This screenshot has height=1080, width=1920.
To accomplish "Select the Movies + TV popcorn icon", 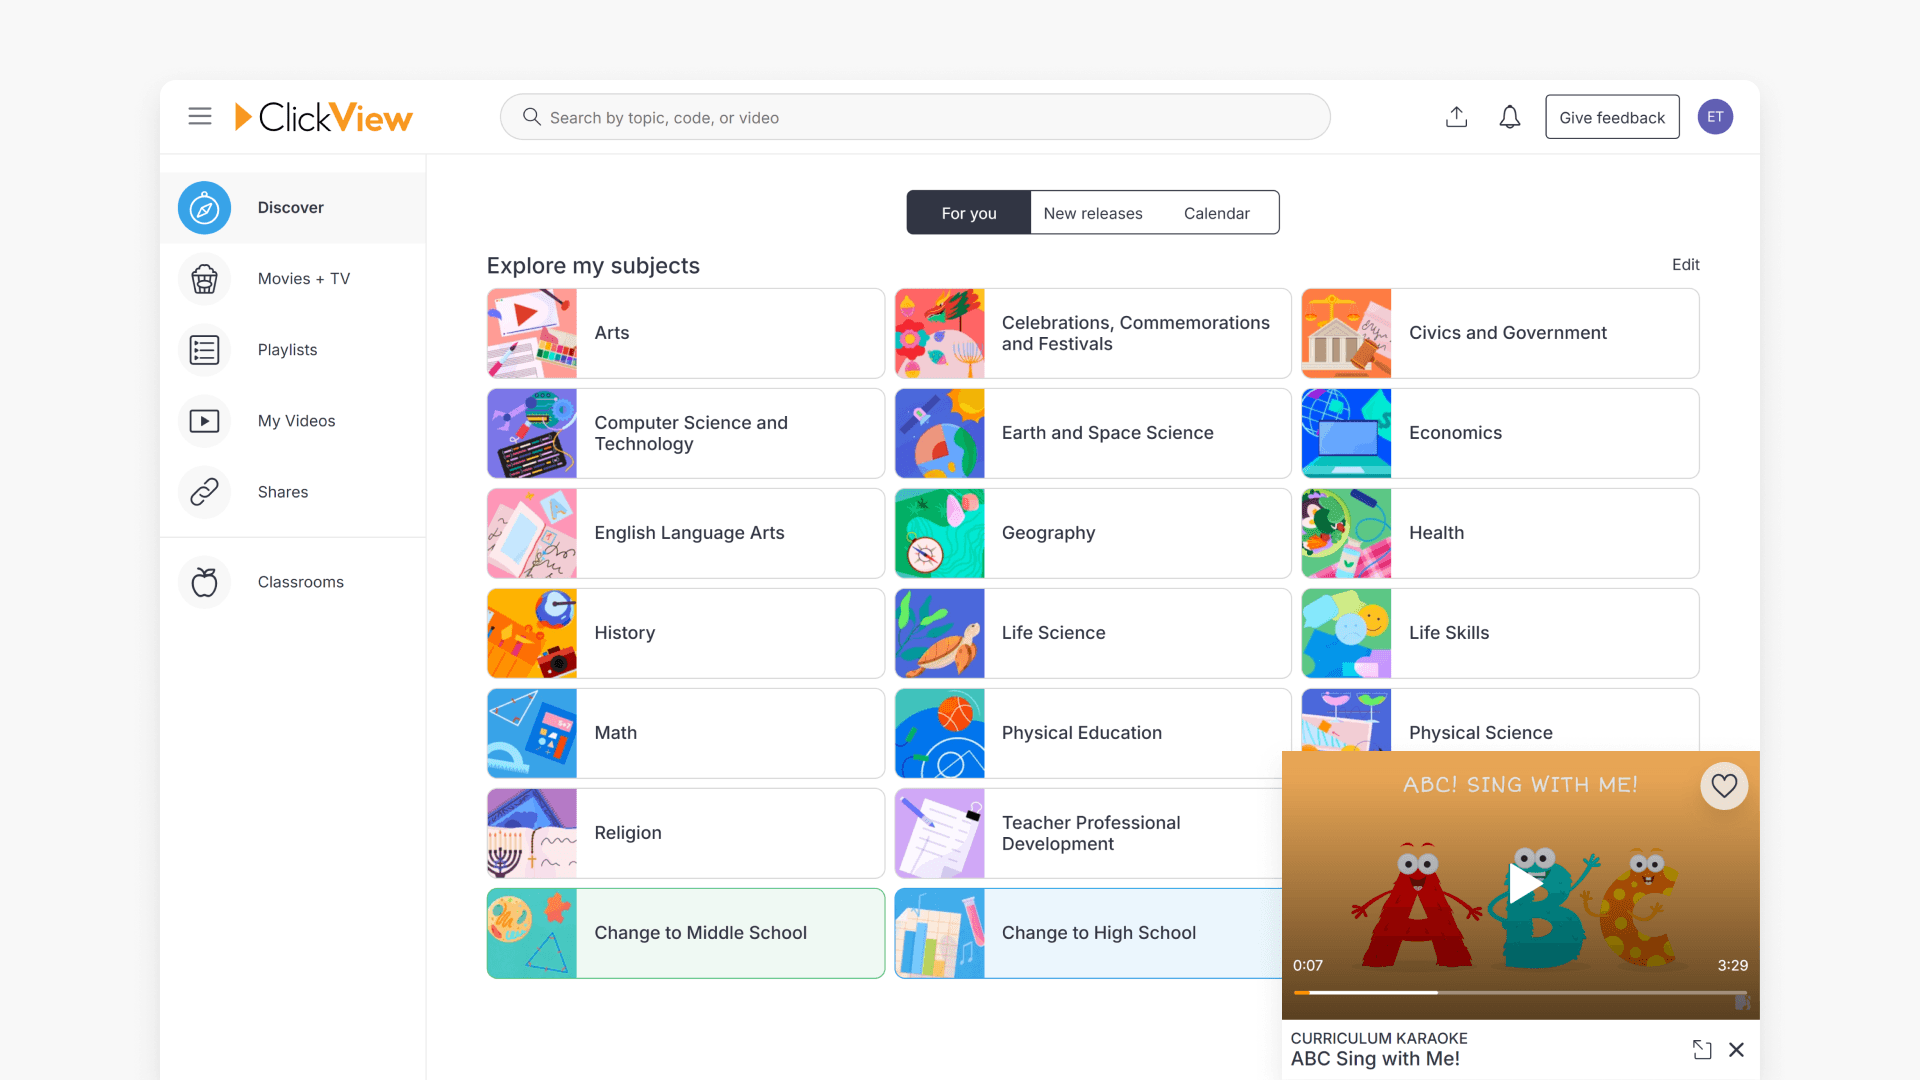I will click(x=204, y=279).
